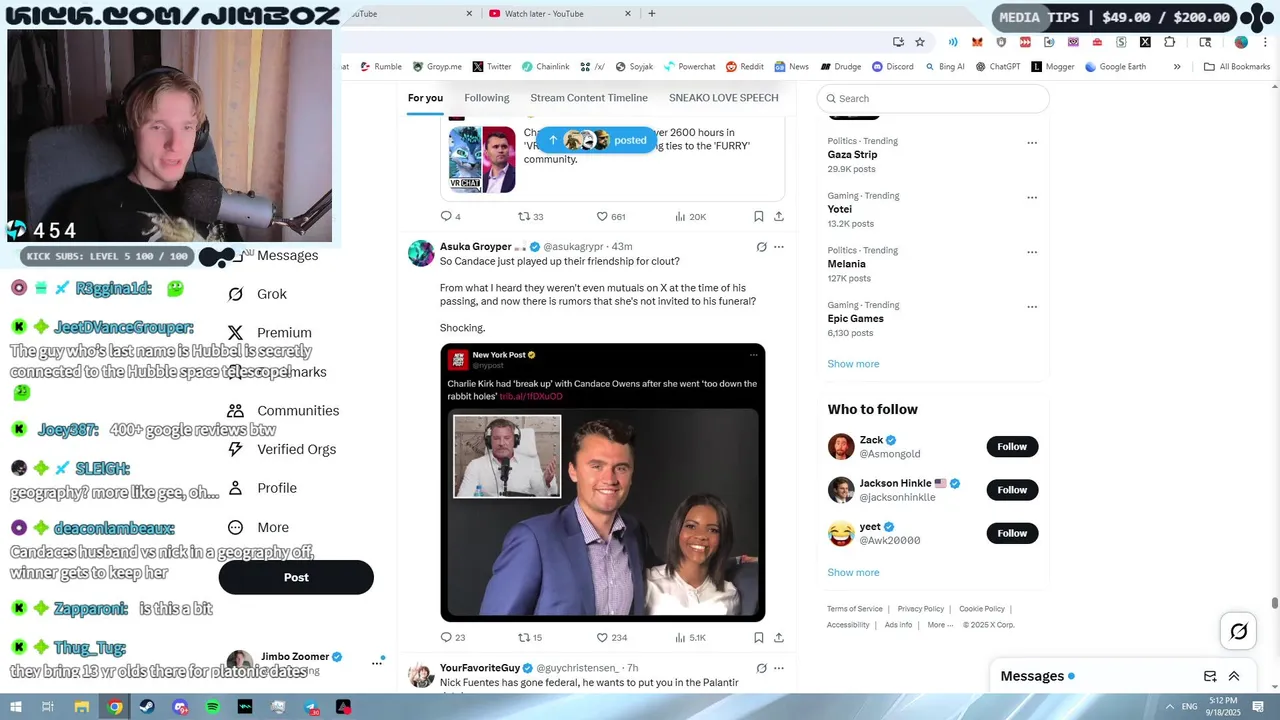Open Windows Start menu
Screen dimensions: 1280x720
tap(16, 707)
